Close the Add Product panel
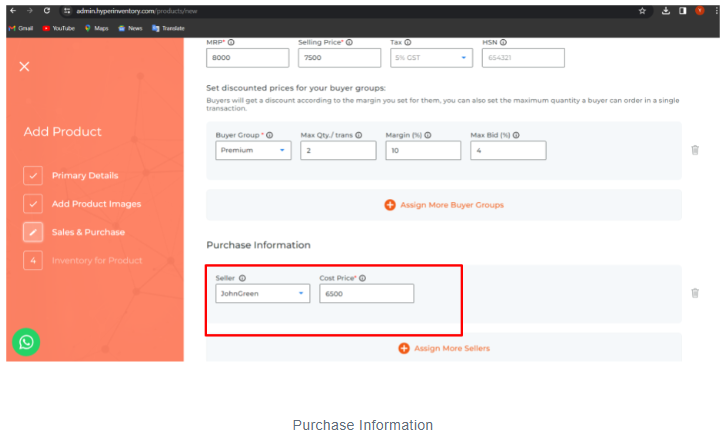The width and height of the screenshot is (724, 445). pos(24,66)
